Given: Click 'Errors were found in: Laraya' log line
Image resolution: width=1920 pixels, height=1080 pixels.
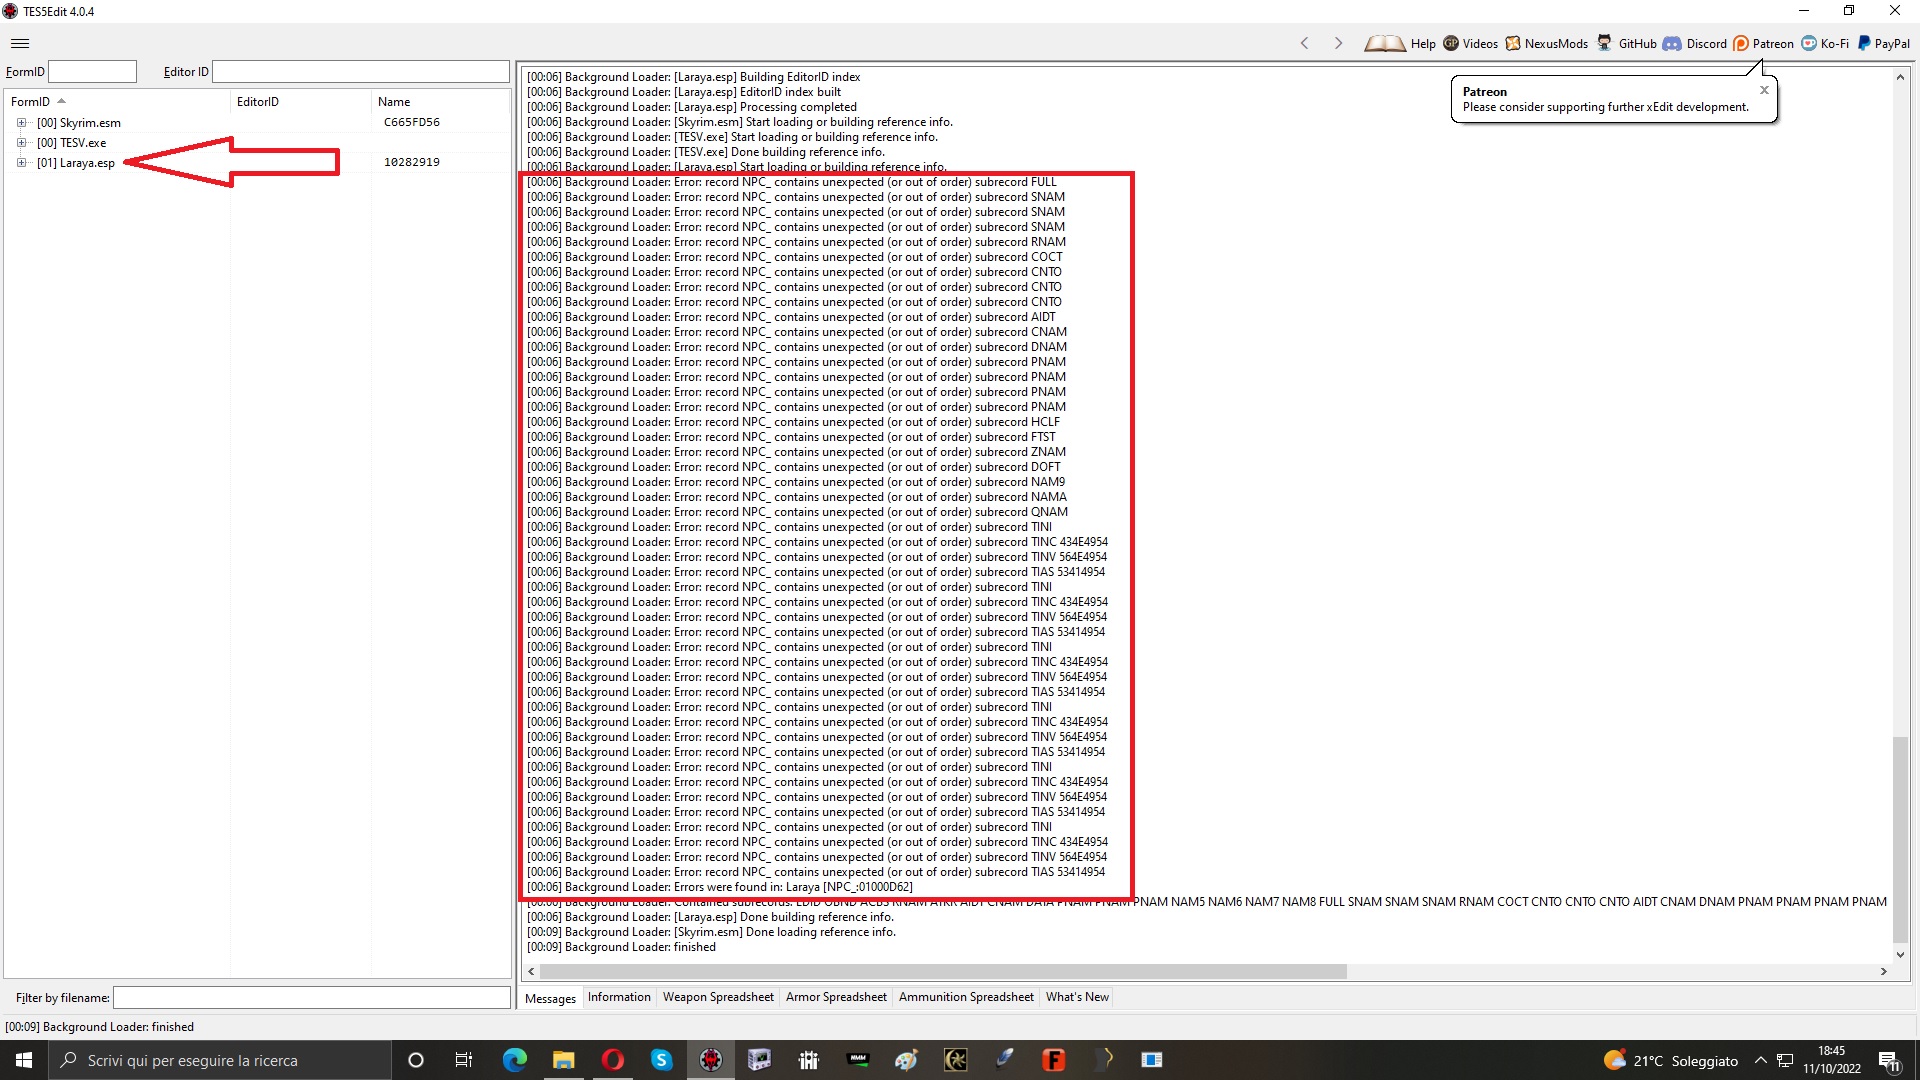Looking at the screenshot, I should (720, 887).
